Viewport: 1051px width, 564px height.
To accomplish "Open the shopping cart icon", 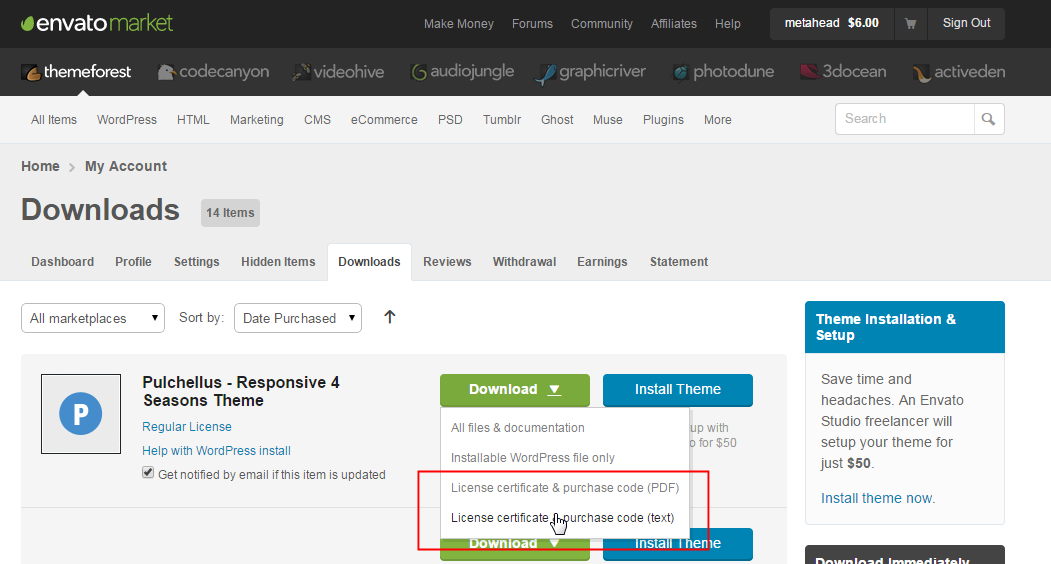I will (910, 23).
